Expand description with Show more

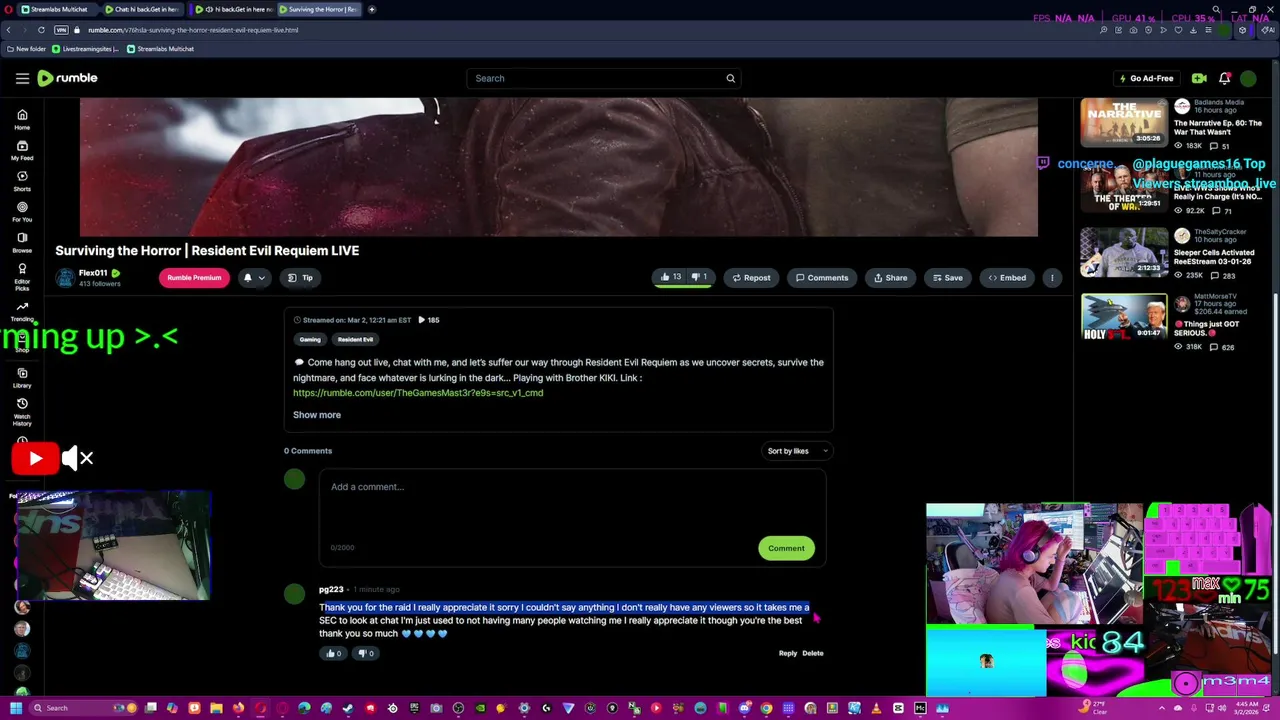click(x=317, y=415)
